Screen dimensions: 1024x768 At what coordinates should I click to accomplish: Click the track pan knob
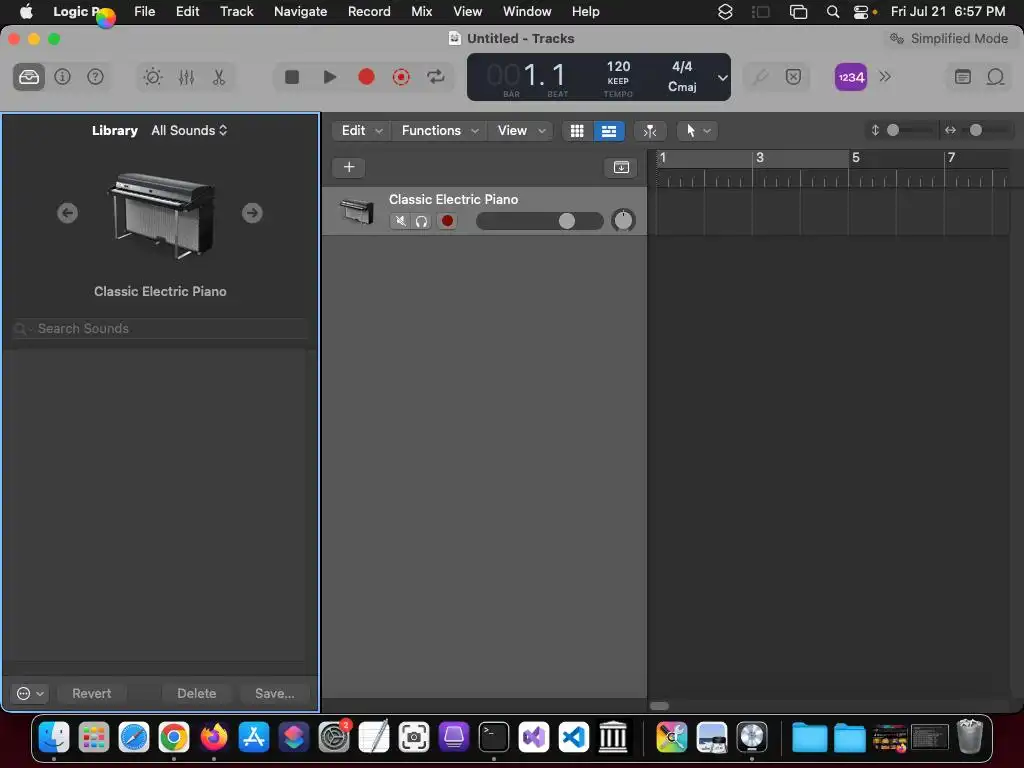tap(623, 221)
